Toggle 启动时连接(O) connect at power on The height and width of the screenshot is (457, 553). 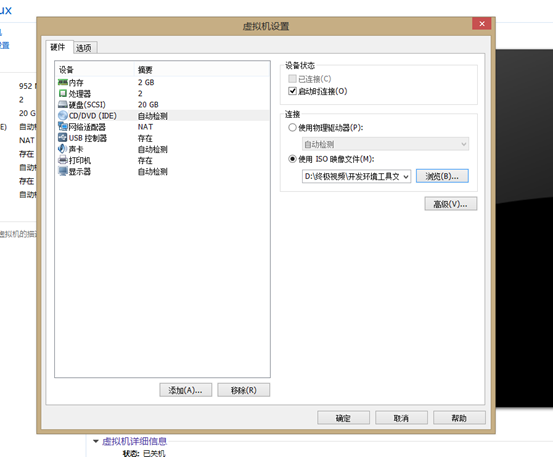[x=292, y=91]
